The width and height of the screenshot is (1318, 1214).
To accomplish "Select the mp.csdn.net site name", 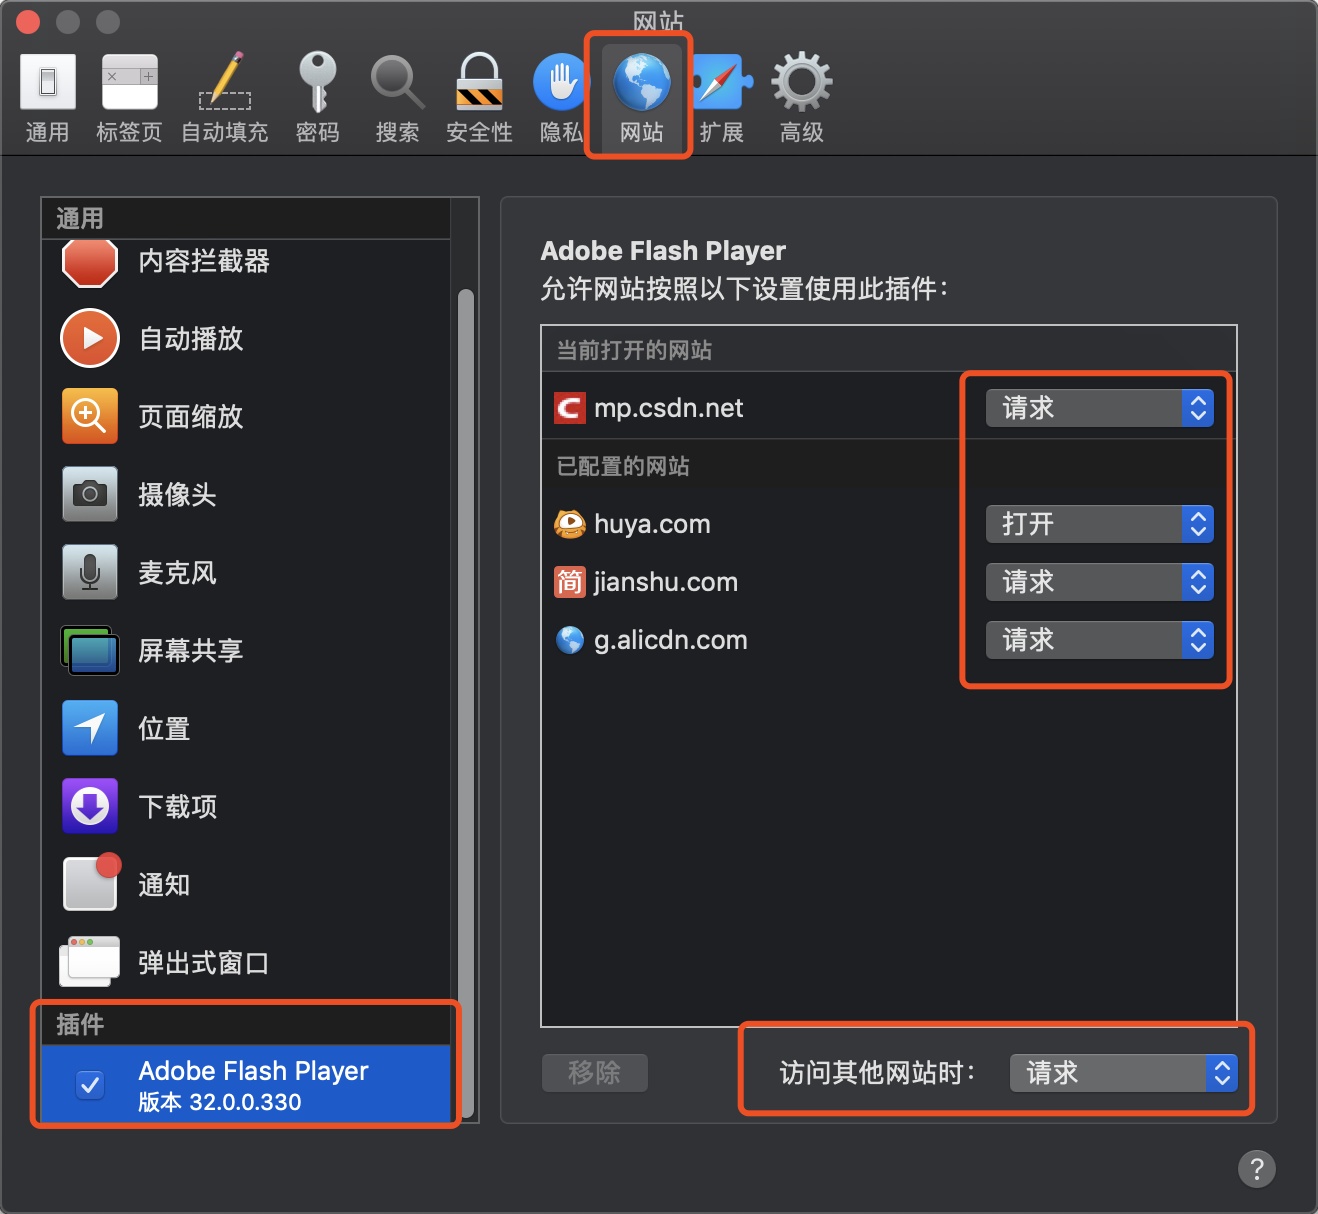I will 669,408.
